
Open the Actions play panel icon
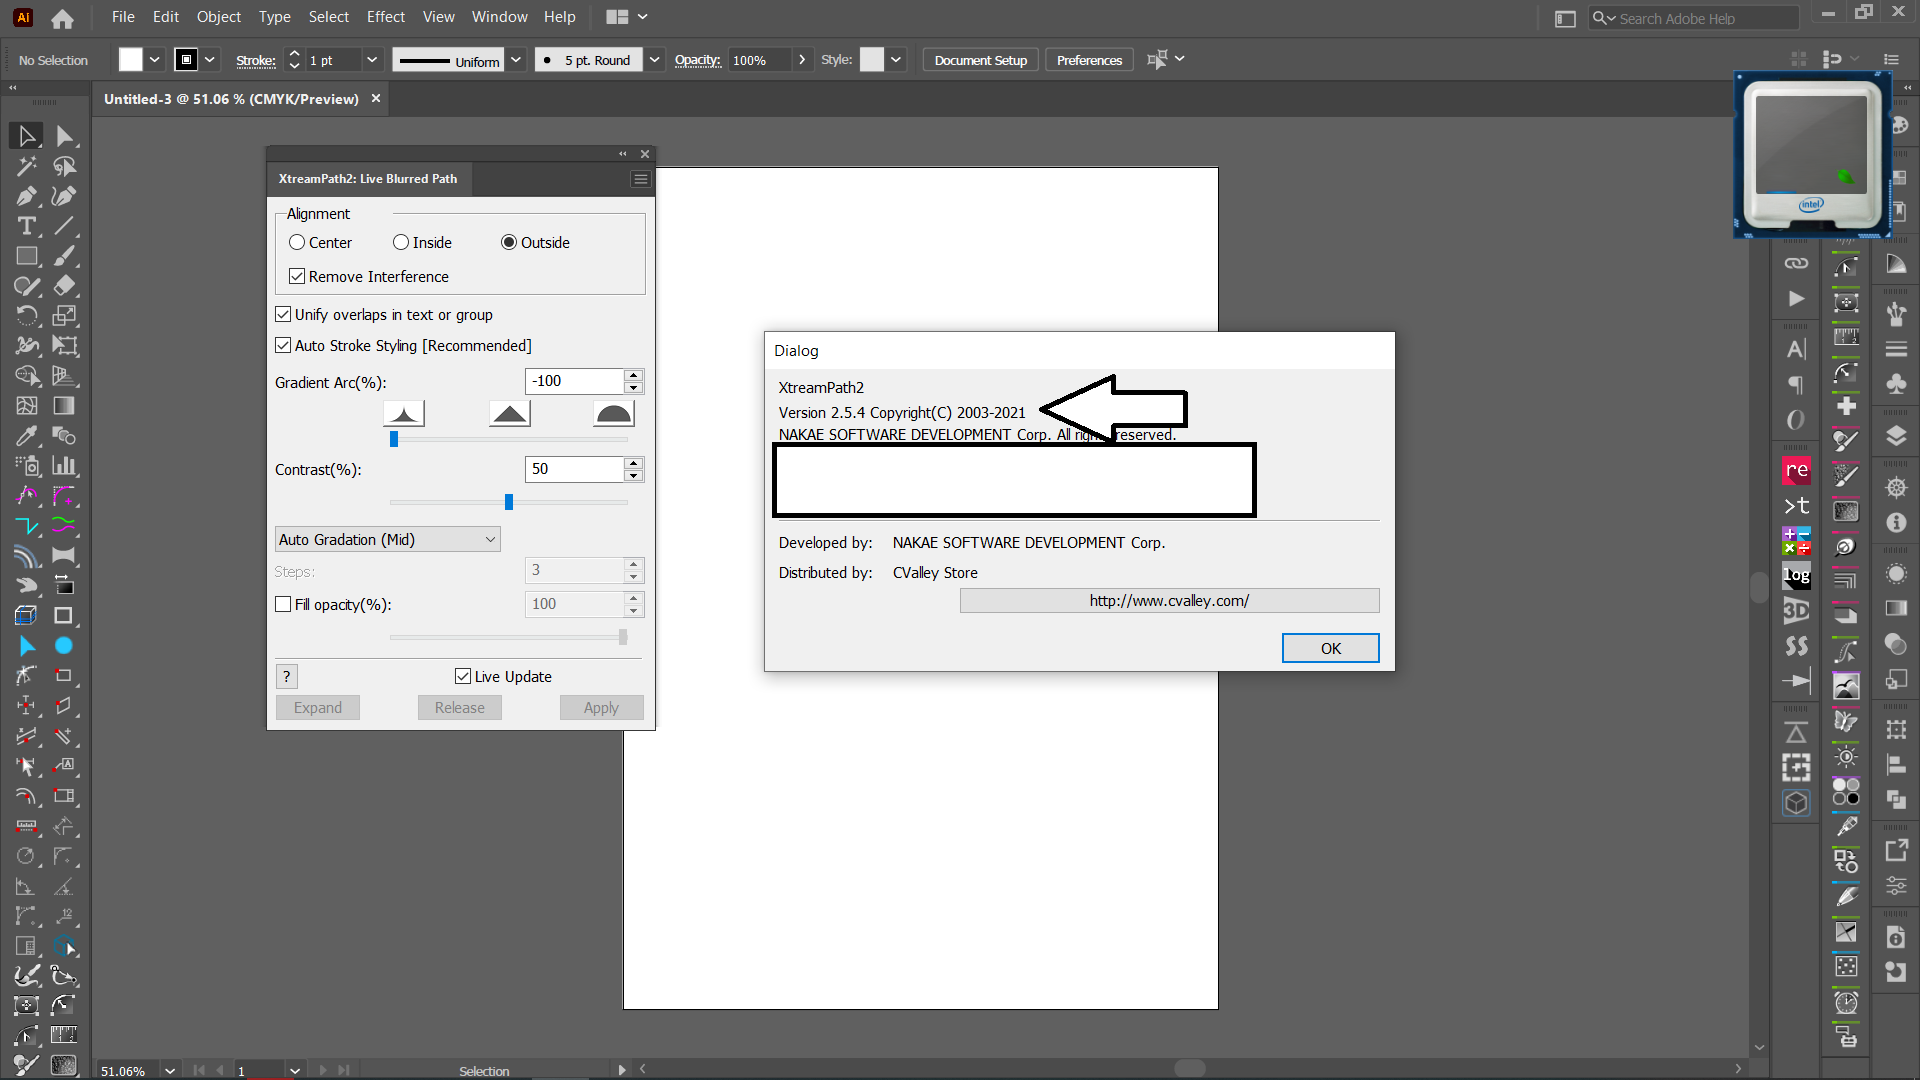pos(1796,298)
